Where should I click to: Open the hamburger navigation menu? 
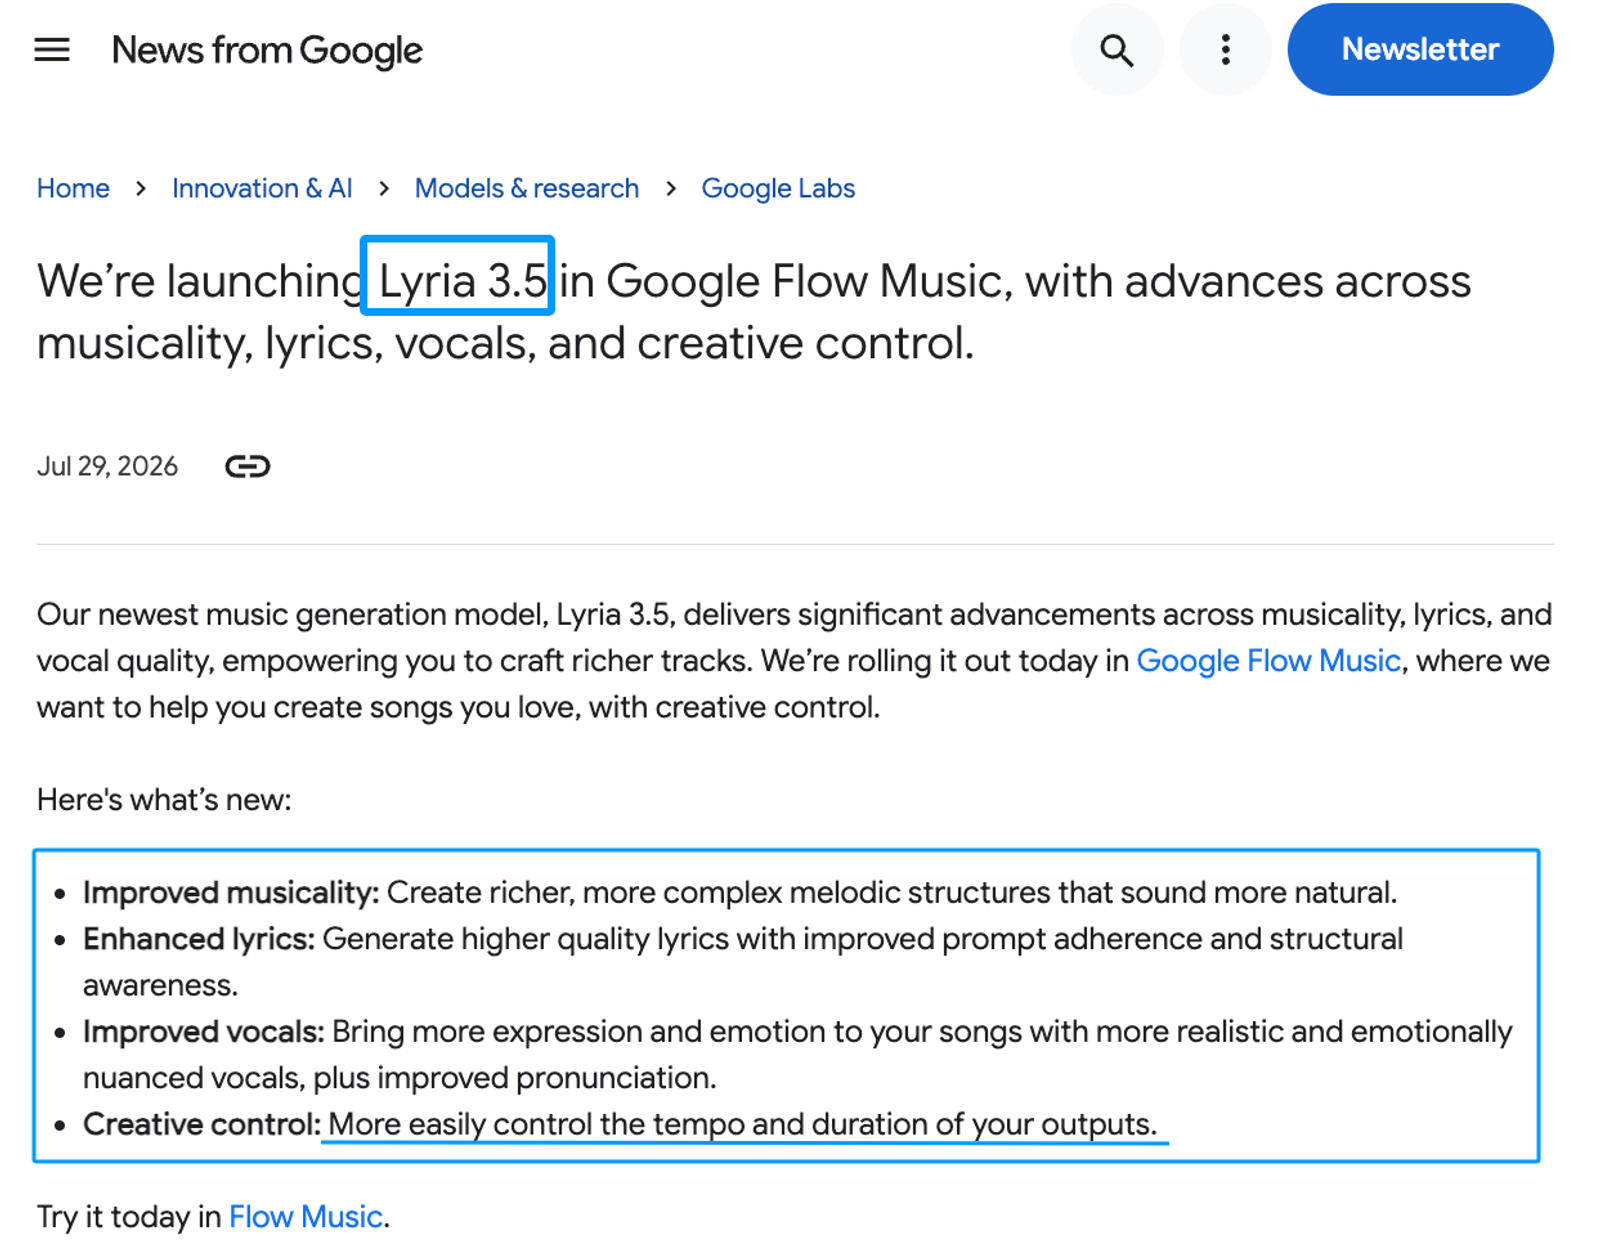click(x=52, y=50)
